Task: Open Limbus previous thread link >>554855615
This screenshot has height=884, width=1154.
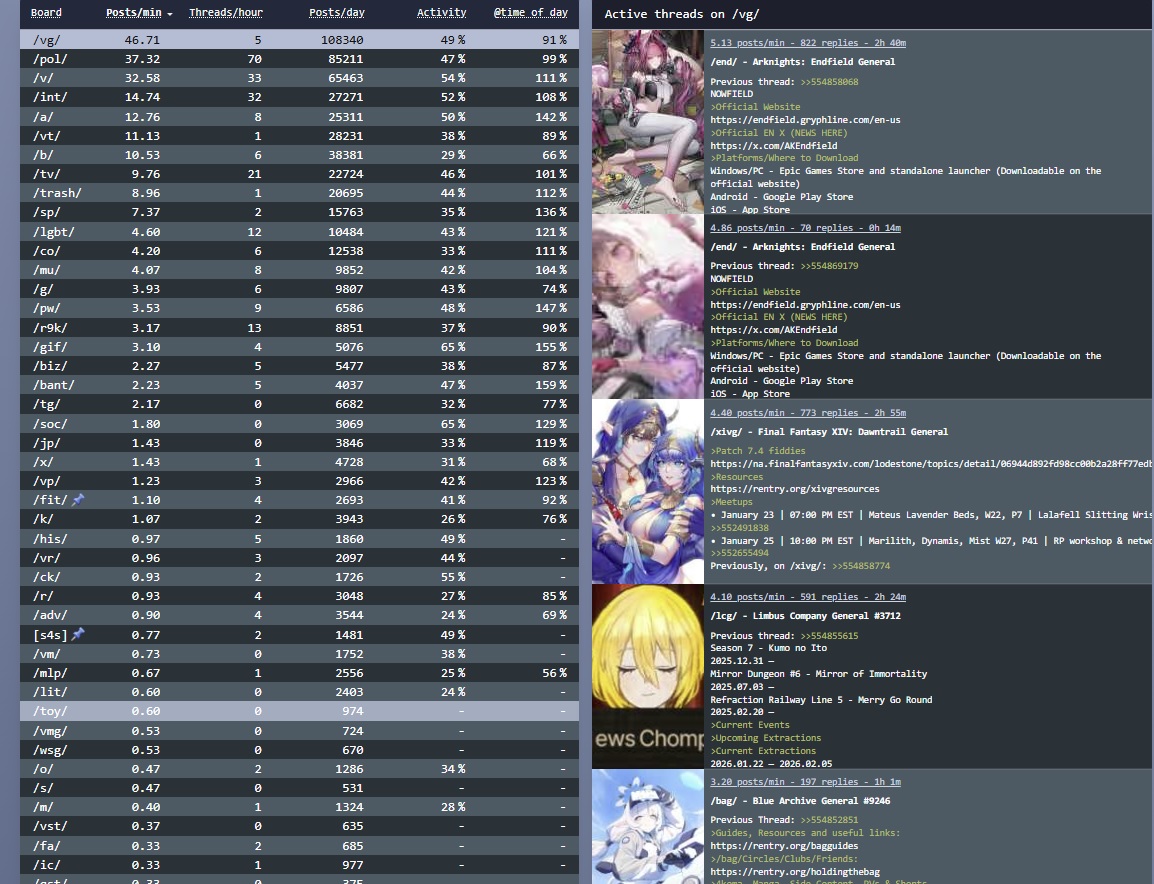Action: (x=829, y=635)
